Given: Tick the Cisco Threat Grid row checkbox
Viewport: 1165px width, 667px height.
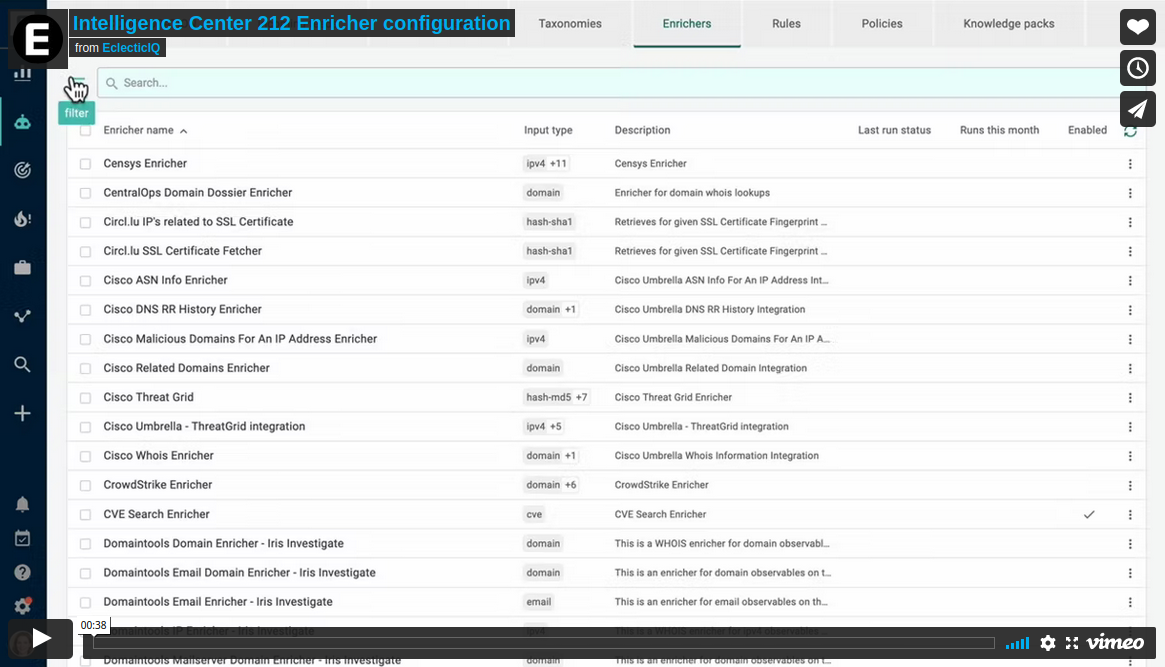Looking at the screenshot, I should pos(85,398).
